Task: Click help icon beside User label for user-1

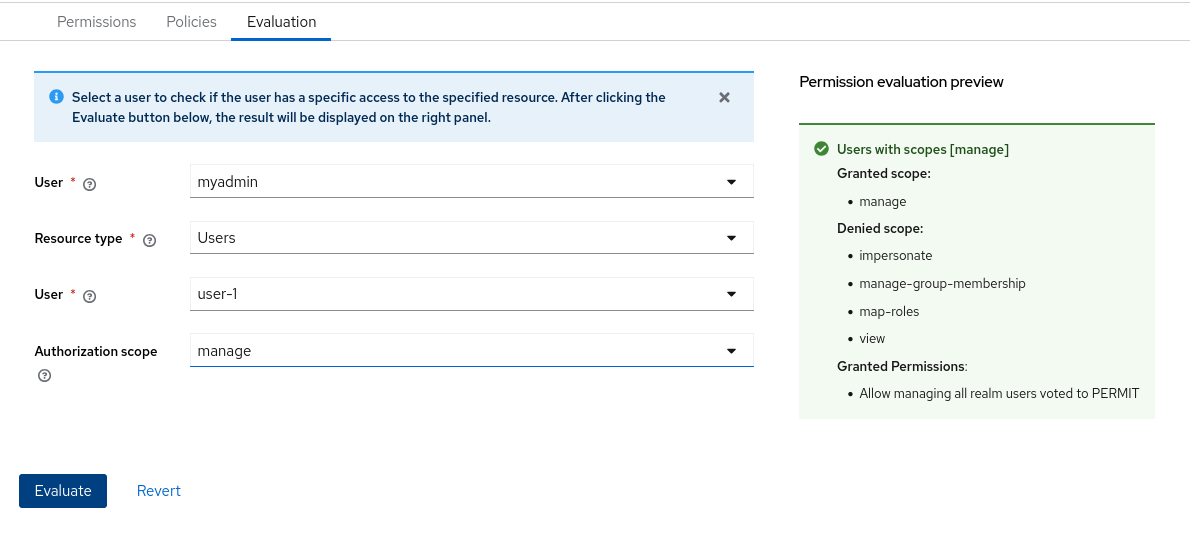Action: tap(90, 296)
